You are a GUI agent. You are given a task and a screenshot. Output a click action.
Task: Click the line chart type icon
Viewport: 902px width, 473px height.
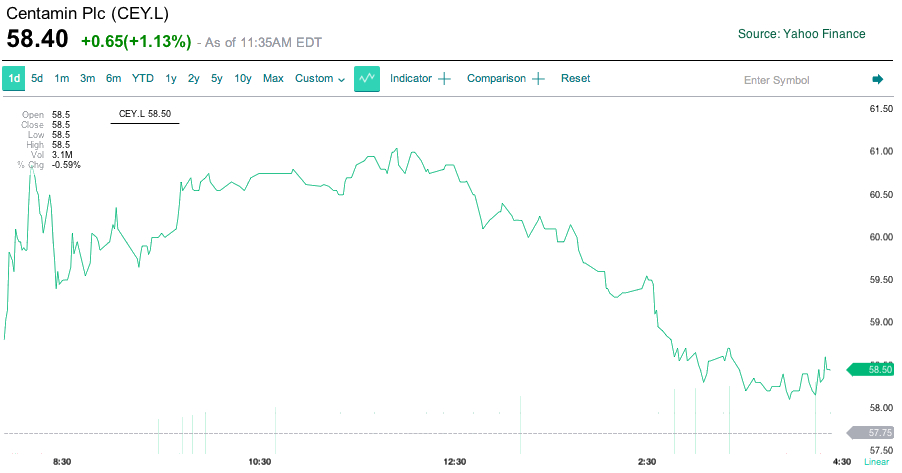(367, 79)
